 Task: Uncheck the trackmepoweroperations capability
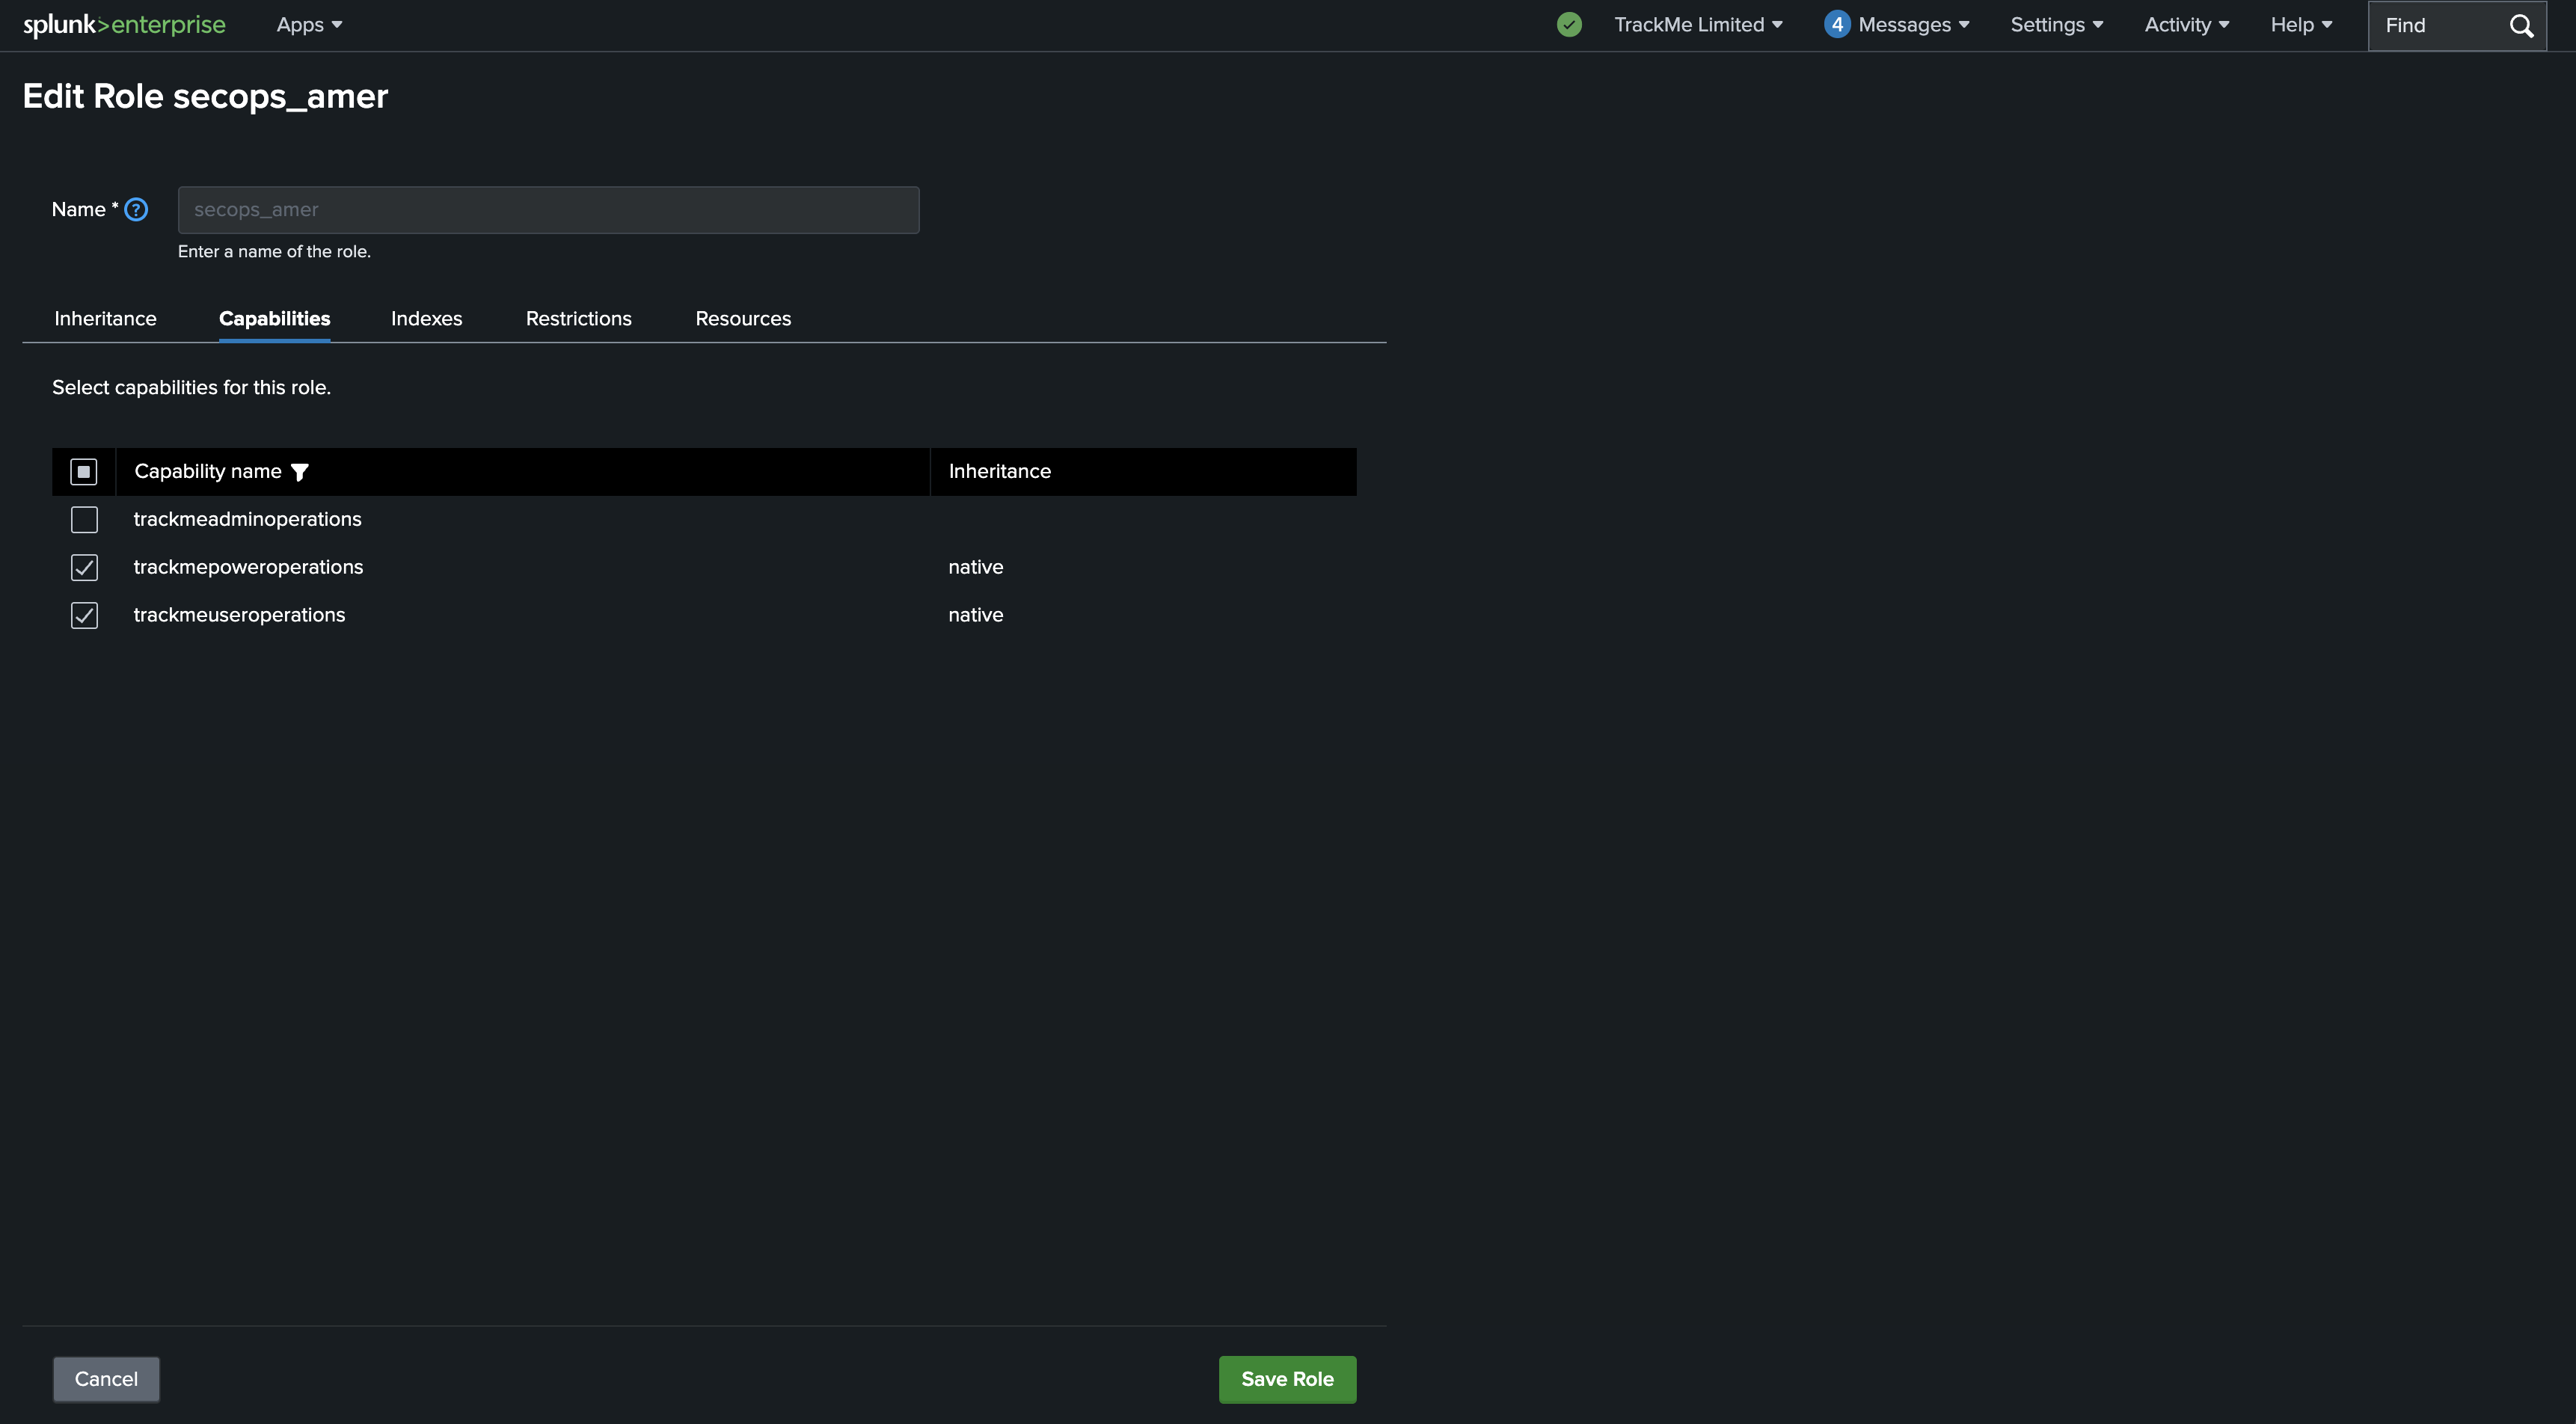84,568
